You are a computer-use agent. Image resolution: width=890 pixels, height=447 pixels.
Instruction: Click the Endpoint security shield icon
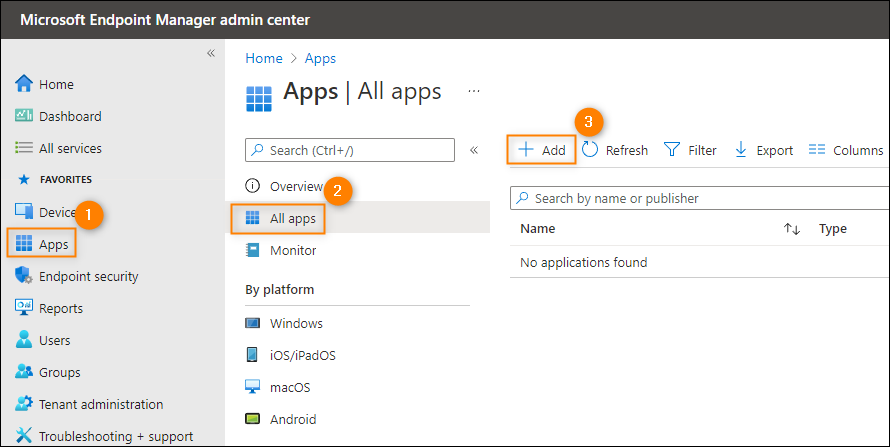tap(24, 276)
